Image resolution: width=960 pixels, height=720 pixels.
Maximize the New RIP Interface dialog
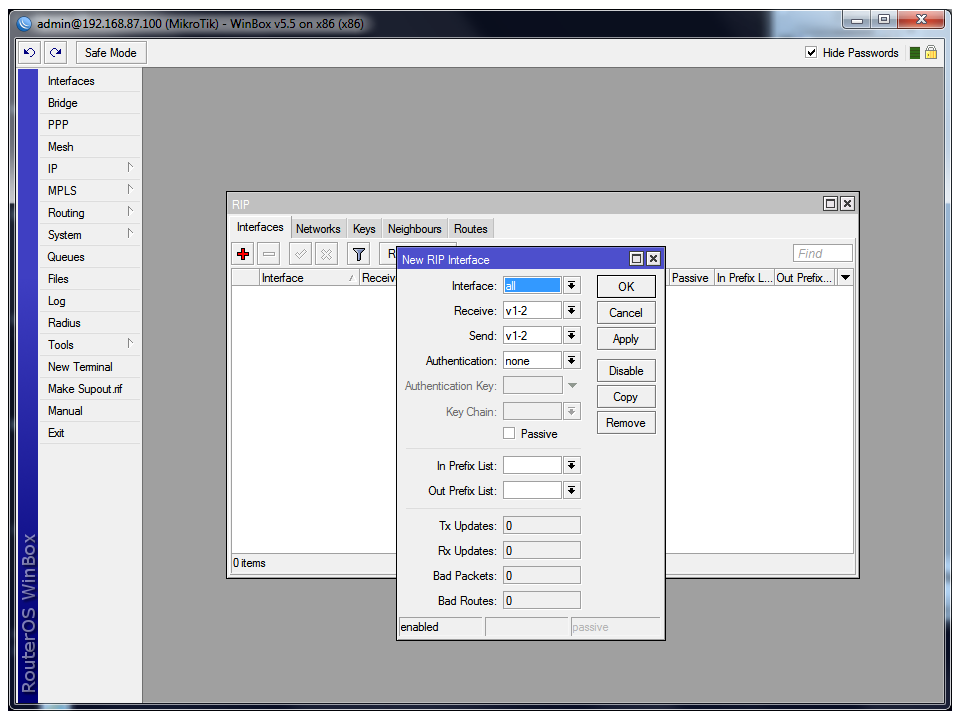tap(636, 259)
